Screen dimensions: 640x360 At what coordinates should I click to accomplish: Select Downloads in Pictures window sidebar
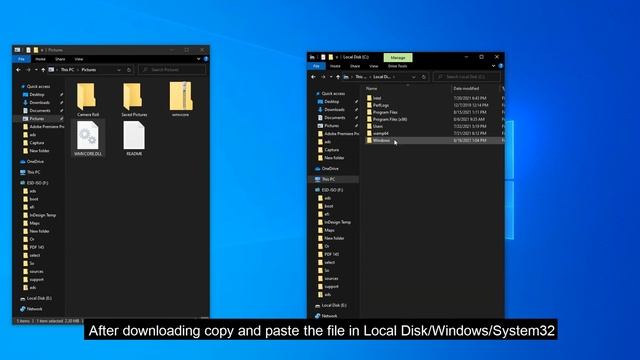pyautogui.click(x=40, y=102)
